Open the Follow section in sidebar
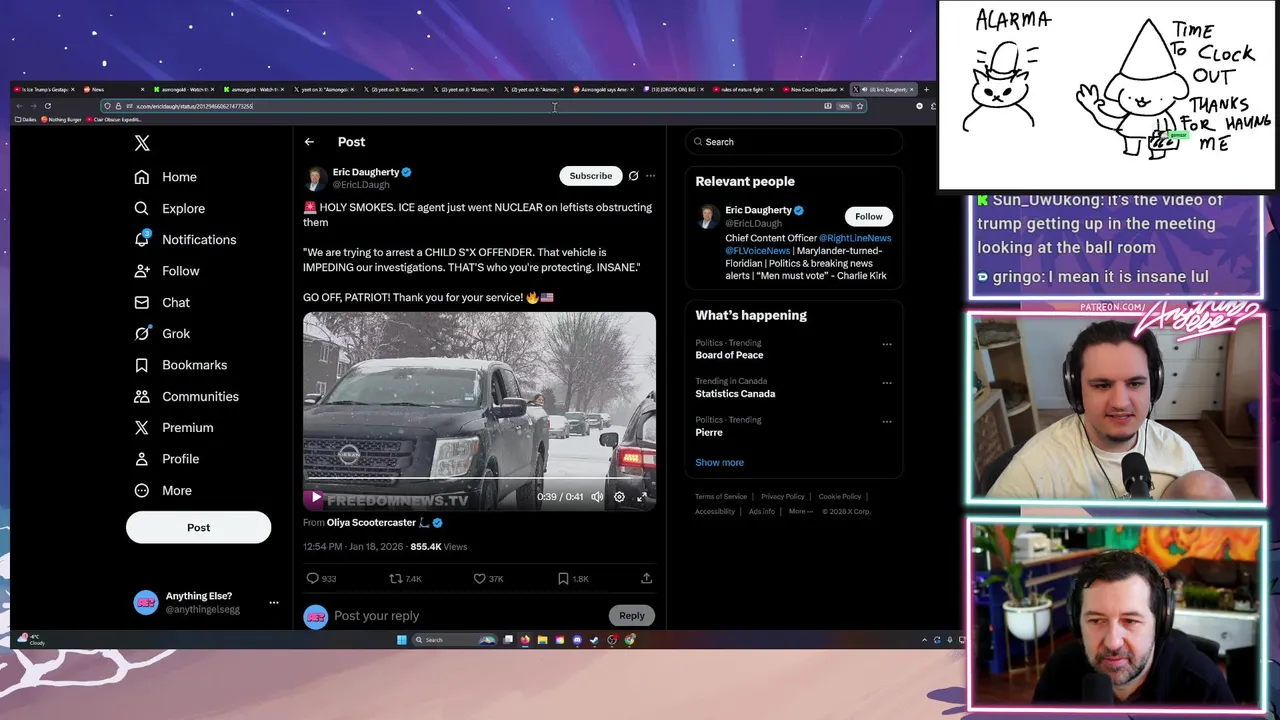Image resolution: width=1280 pixels, height=720 pixels. [x=167, y=271]
